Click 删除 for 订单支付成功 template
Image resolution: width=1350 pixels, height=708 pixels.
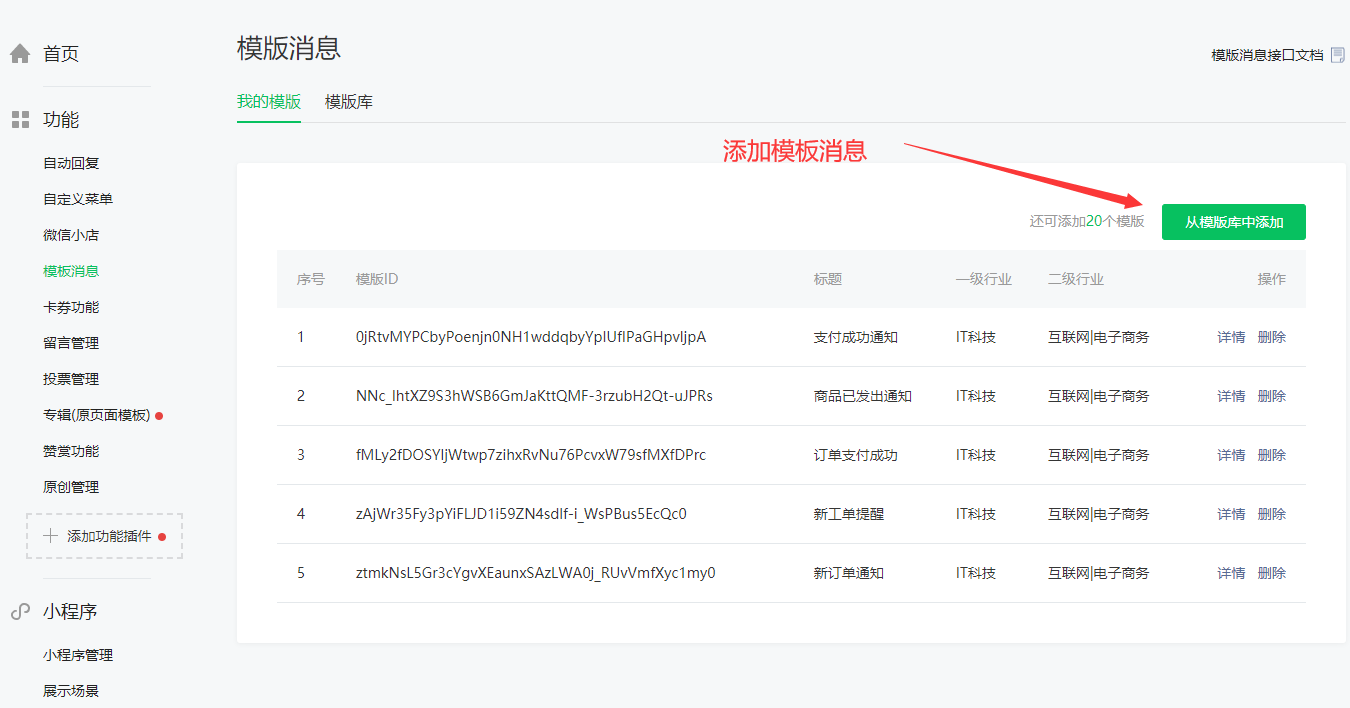pos(1272,455)
